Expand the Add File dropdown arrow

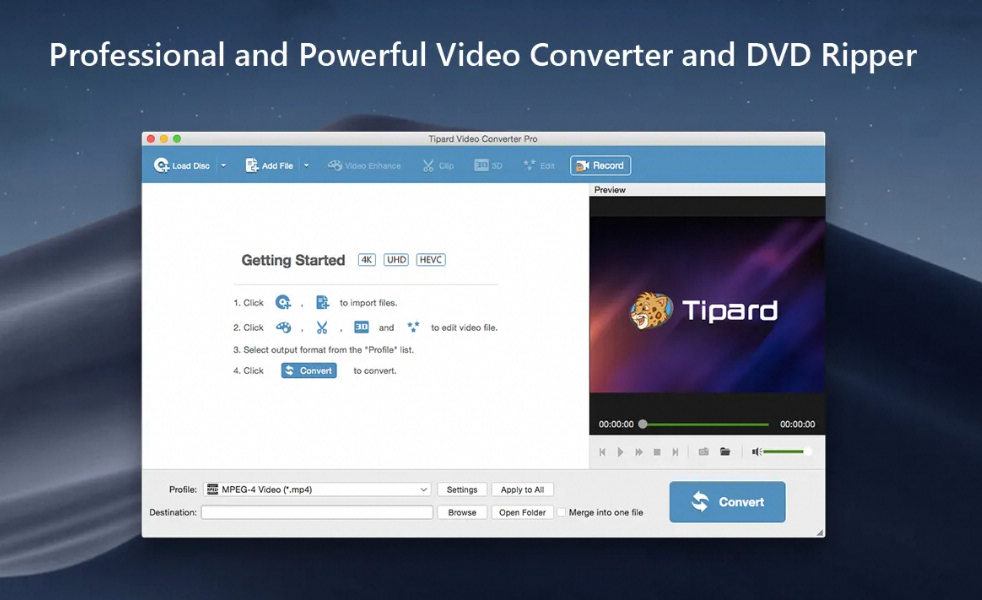(306, 165)
